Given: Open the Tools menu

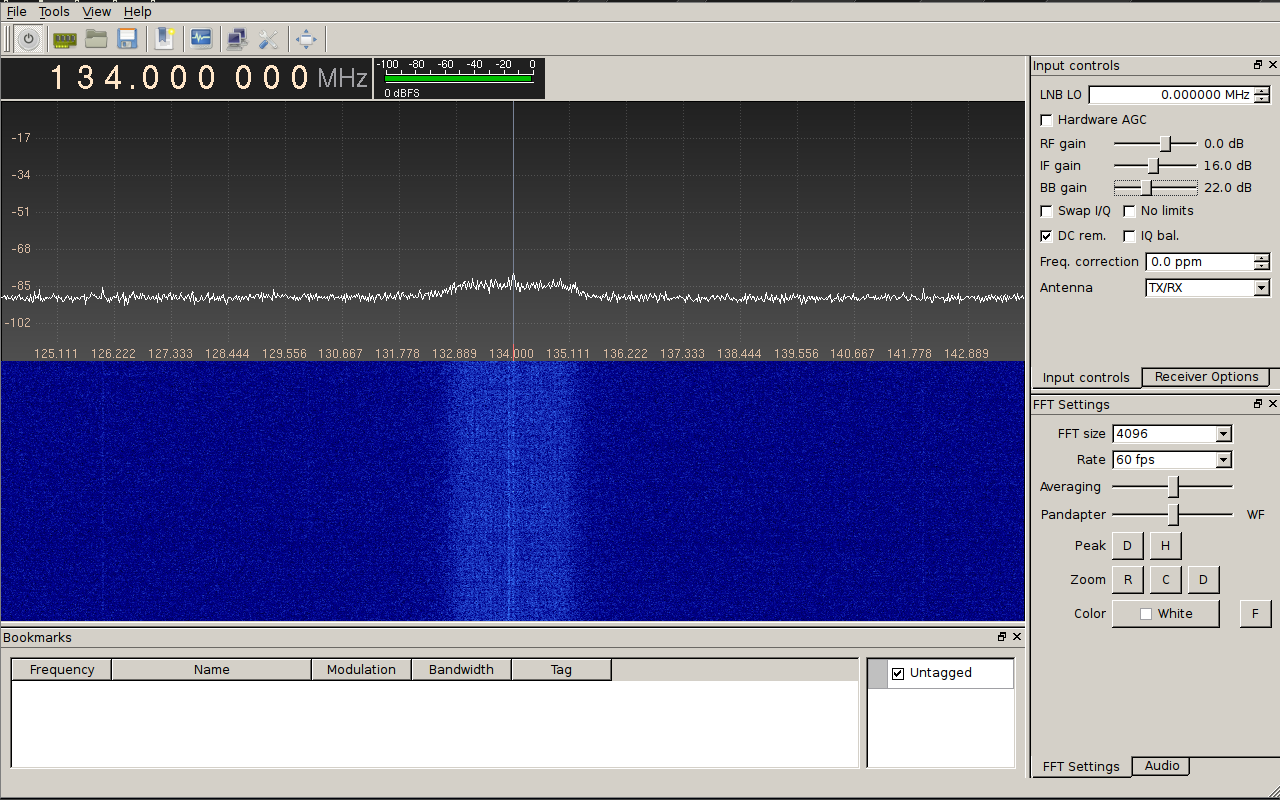Looking at the screenshot, I should tap(54, 12).
